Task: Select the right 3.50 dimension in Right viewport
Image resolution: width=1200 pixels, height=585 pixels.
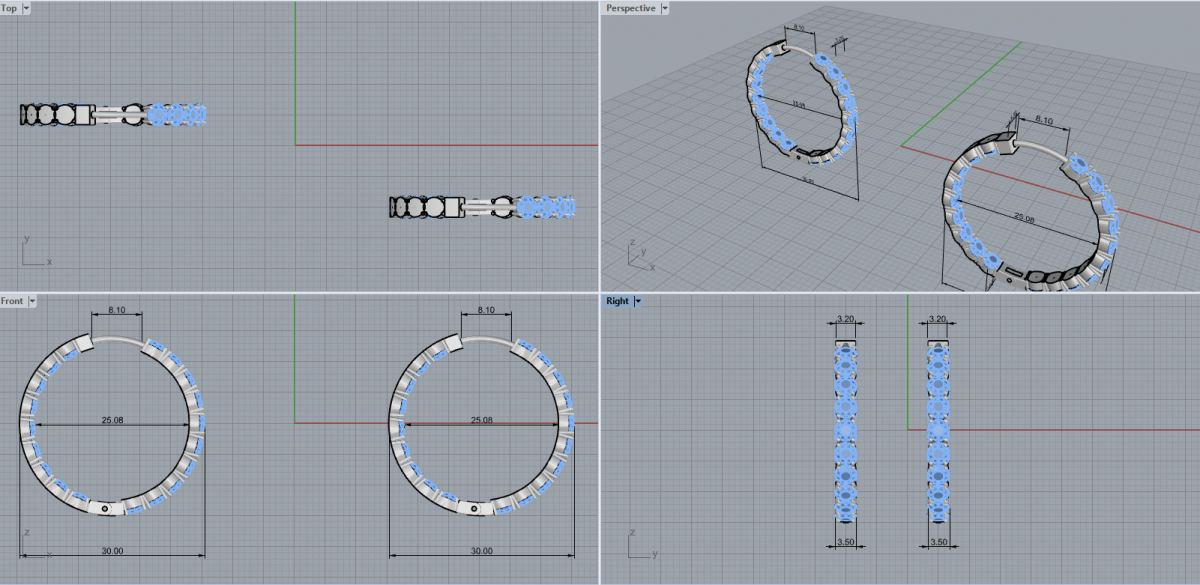Action: 937,542
